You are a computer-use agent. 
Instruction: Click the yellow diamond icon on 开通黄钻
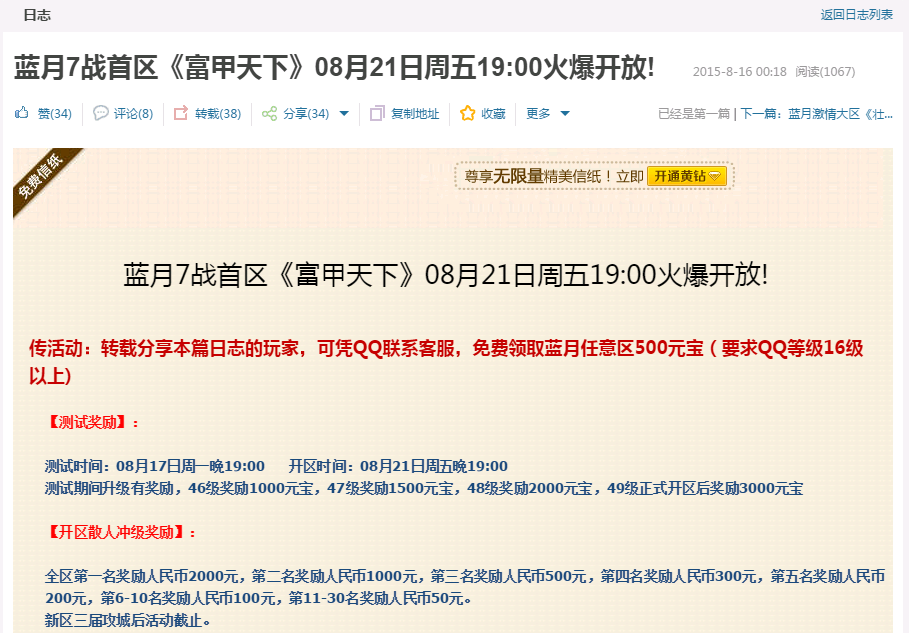715,176
